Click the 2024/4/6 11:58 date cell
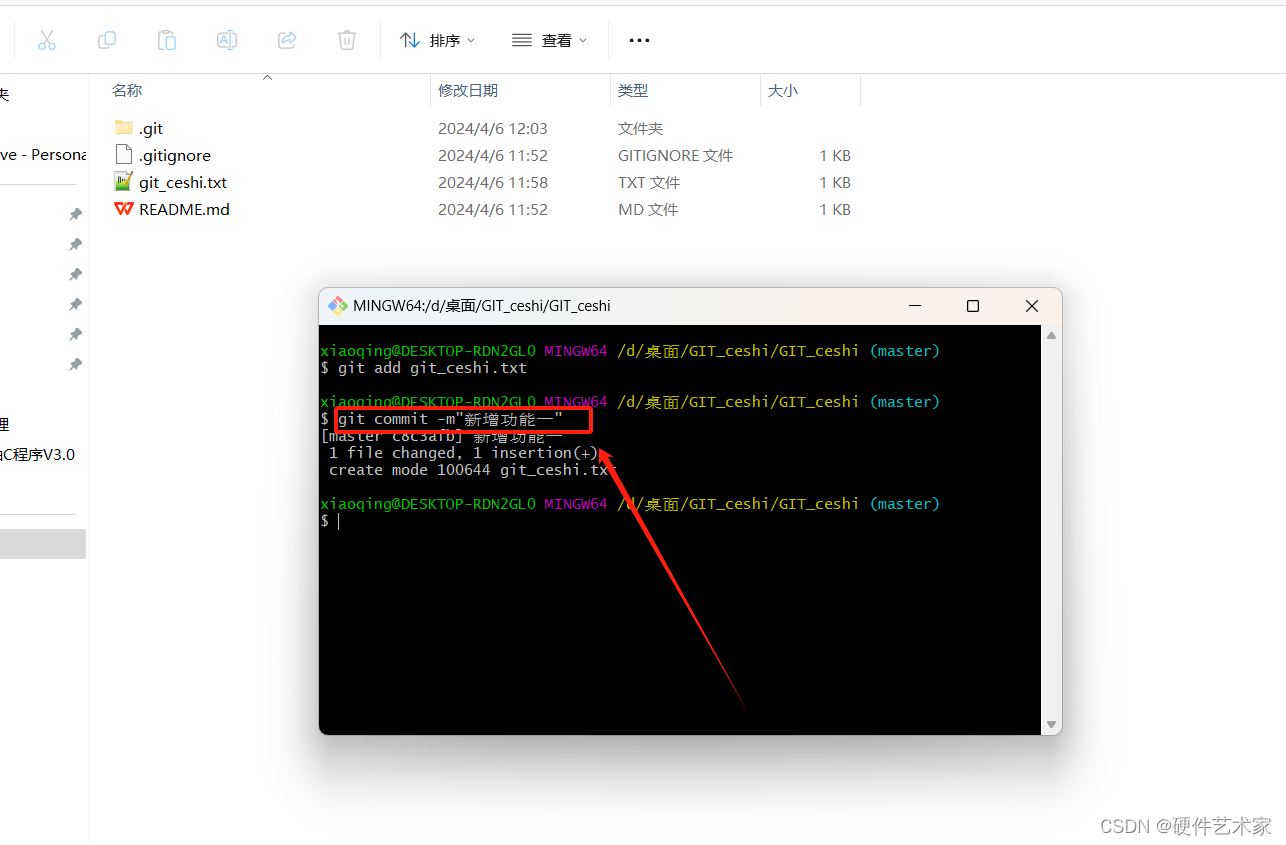 click(x=493, y=182)
